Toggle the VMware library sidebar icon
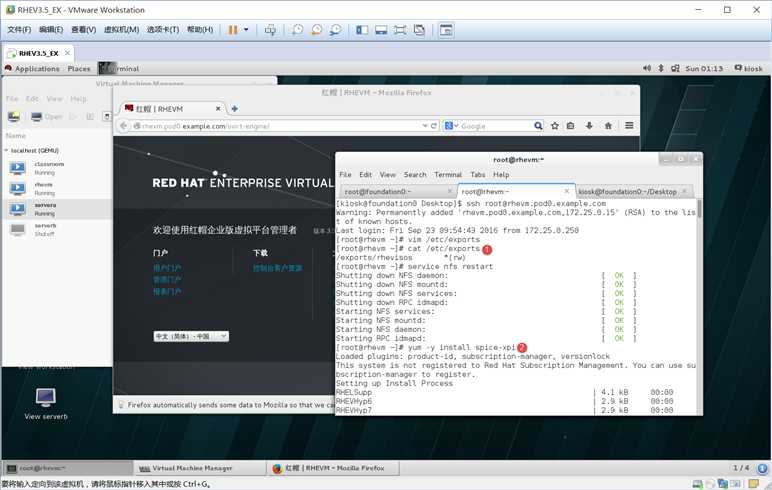The height and width of the screenshot is (490, 772). tap(362, 30)
